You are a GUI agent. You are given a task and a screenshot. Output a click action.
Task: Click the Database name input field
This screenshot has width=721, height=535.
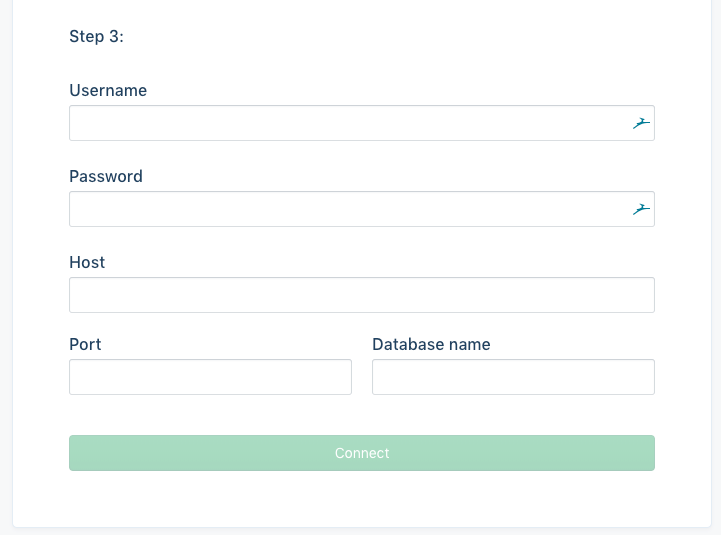pos(513,377)
